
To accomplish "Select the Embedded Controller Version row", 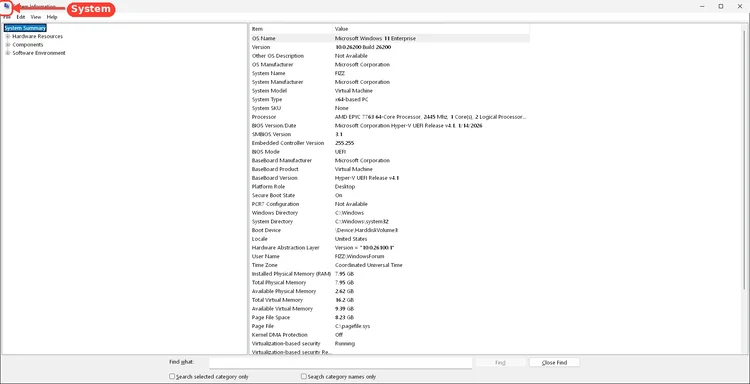I will coord(390,143).
